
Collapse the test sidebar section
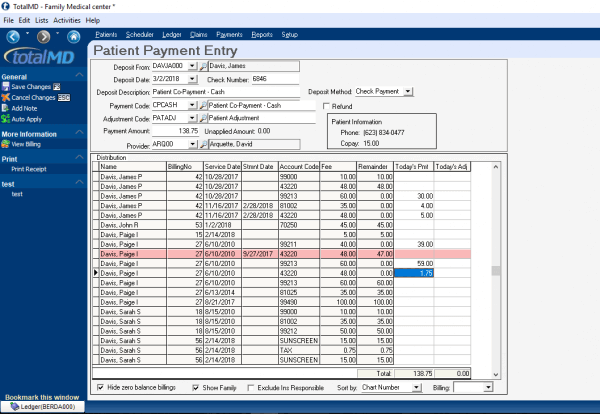pyautogui.click(x=80, y=182)
